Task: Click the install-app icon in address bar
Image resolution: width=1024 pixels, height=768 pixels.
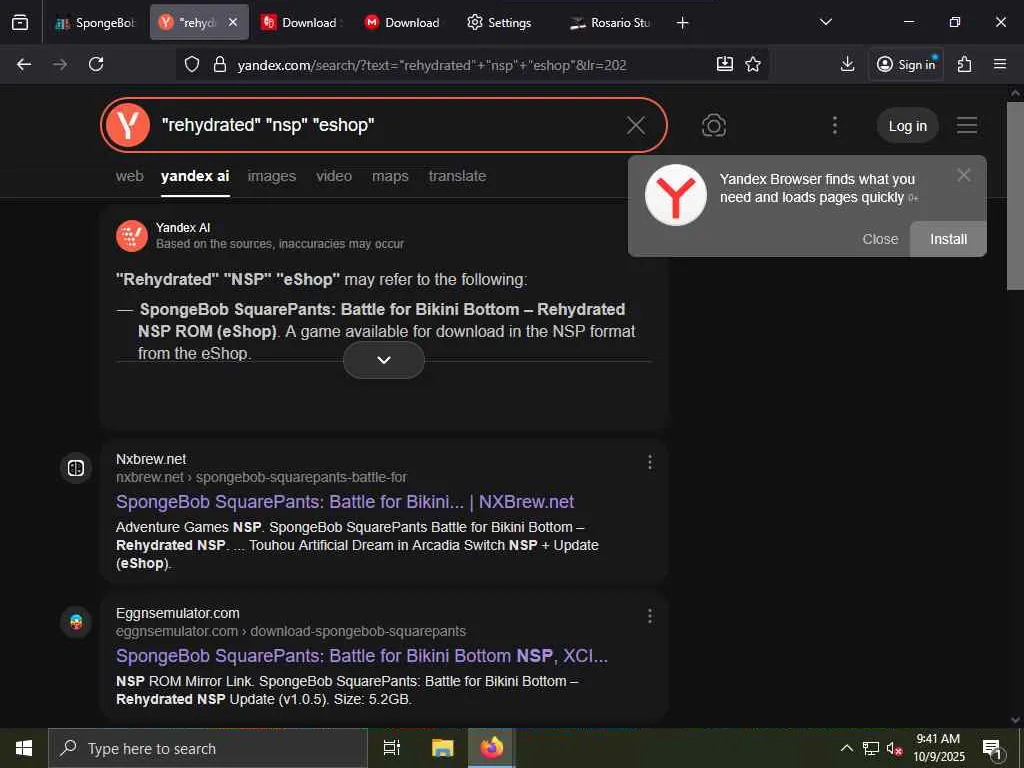Action: (x=725, y=64)
